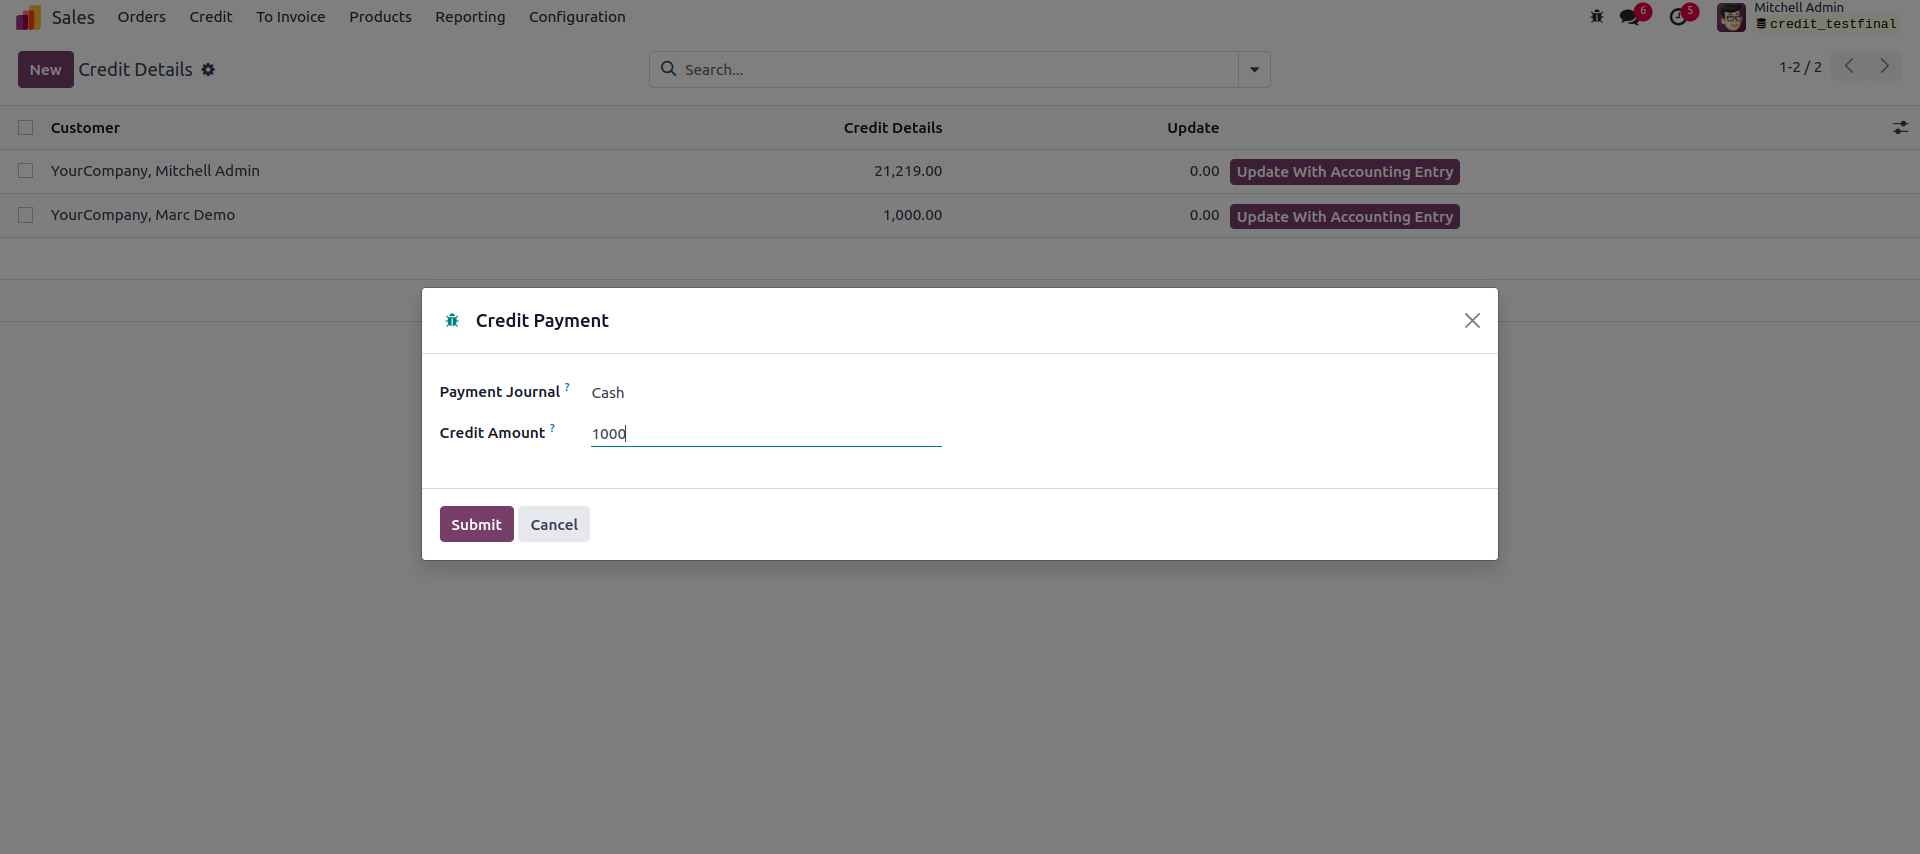Screen dimensions: 1920x854
Task: Open the Reporting menu
Action: (470, 17)
